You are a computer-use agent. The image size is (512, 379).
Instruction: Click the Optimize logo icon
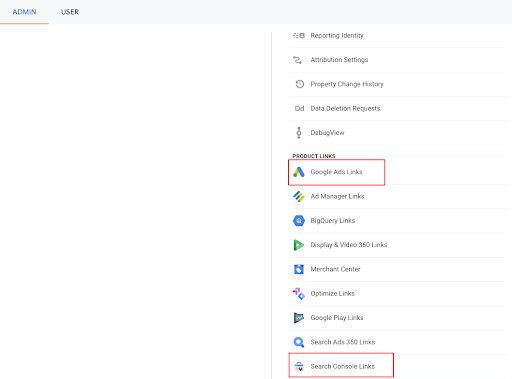point(299,294)
